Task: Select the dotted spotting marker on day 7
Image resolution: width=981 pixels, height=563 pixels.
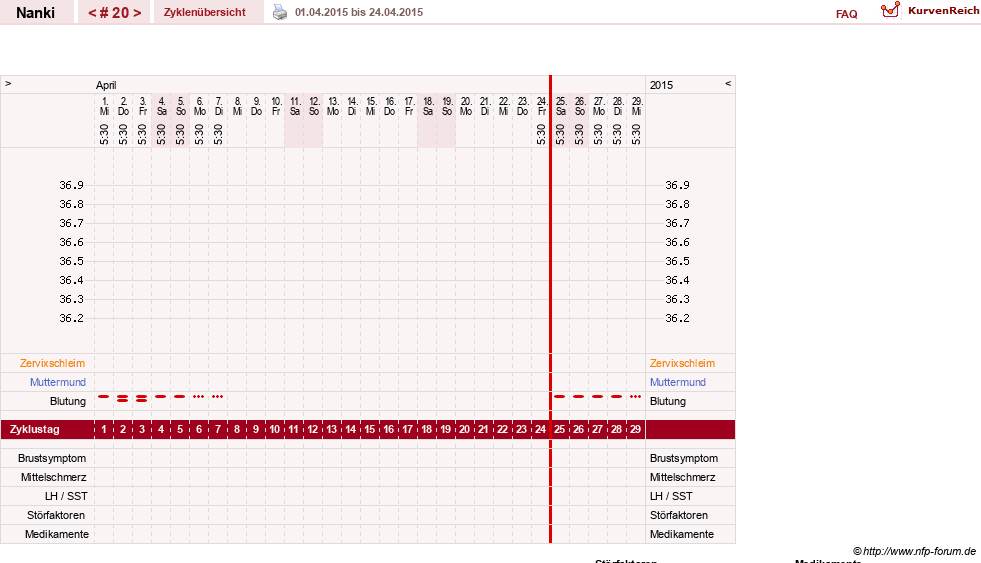Action: (x=218, y=396)
